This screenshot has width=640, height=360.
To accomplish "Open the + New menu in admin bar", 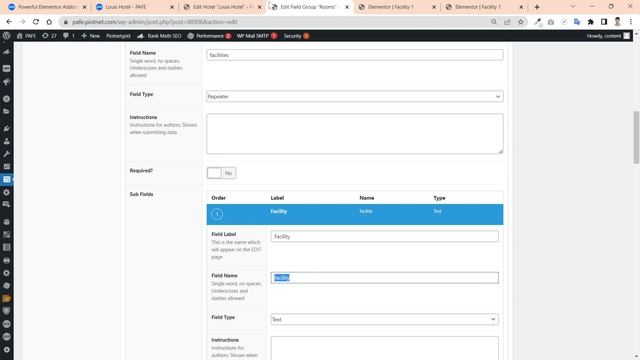I will [90, 36].
